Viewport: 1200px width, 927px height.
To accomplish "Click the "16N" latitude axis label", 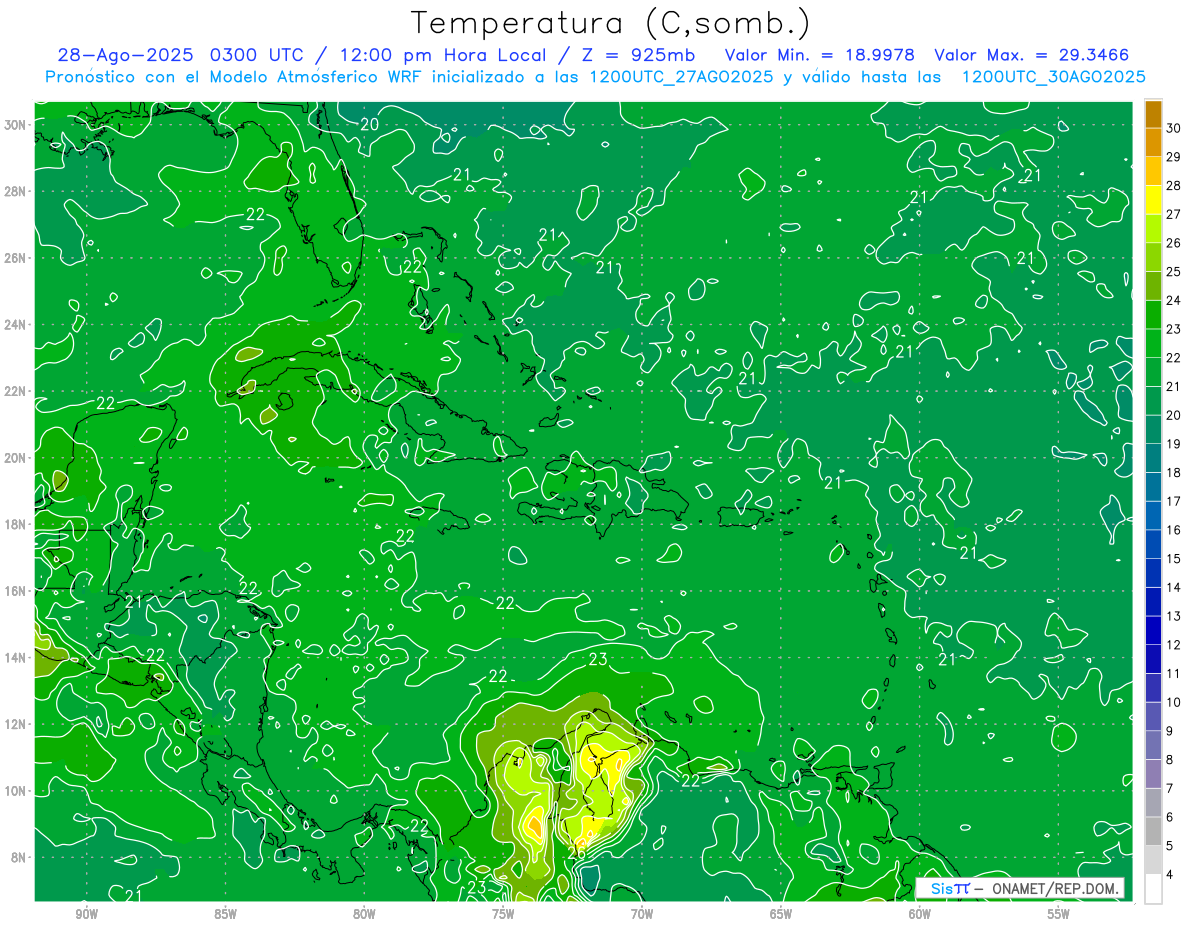I will pyautogui.click(x=15, y=590).
